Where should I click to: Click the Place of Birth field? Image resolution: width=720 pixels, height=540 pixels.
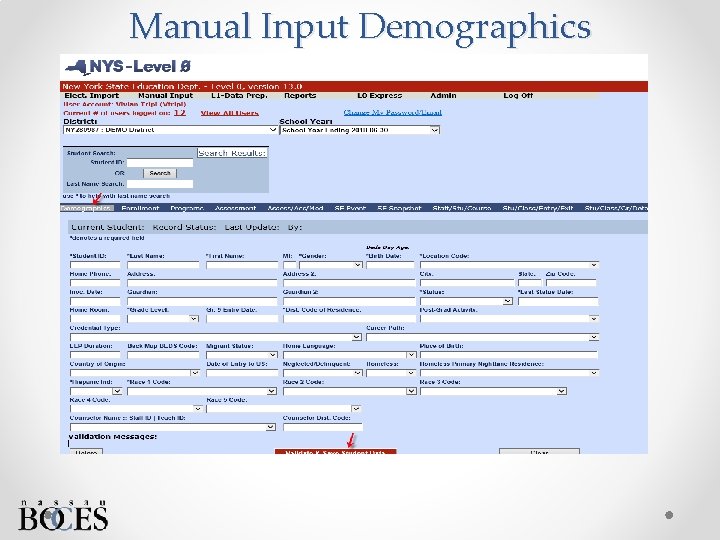(x=509, y=355)
